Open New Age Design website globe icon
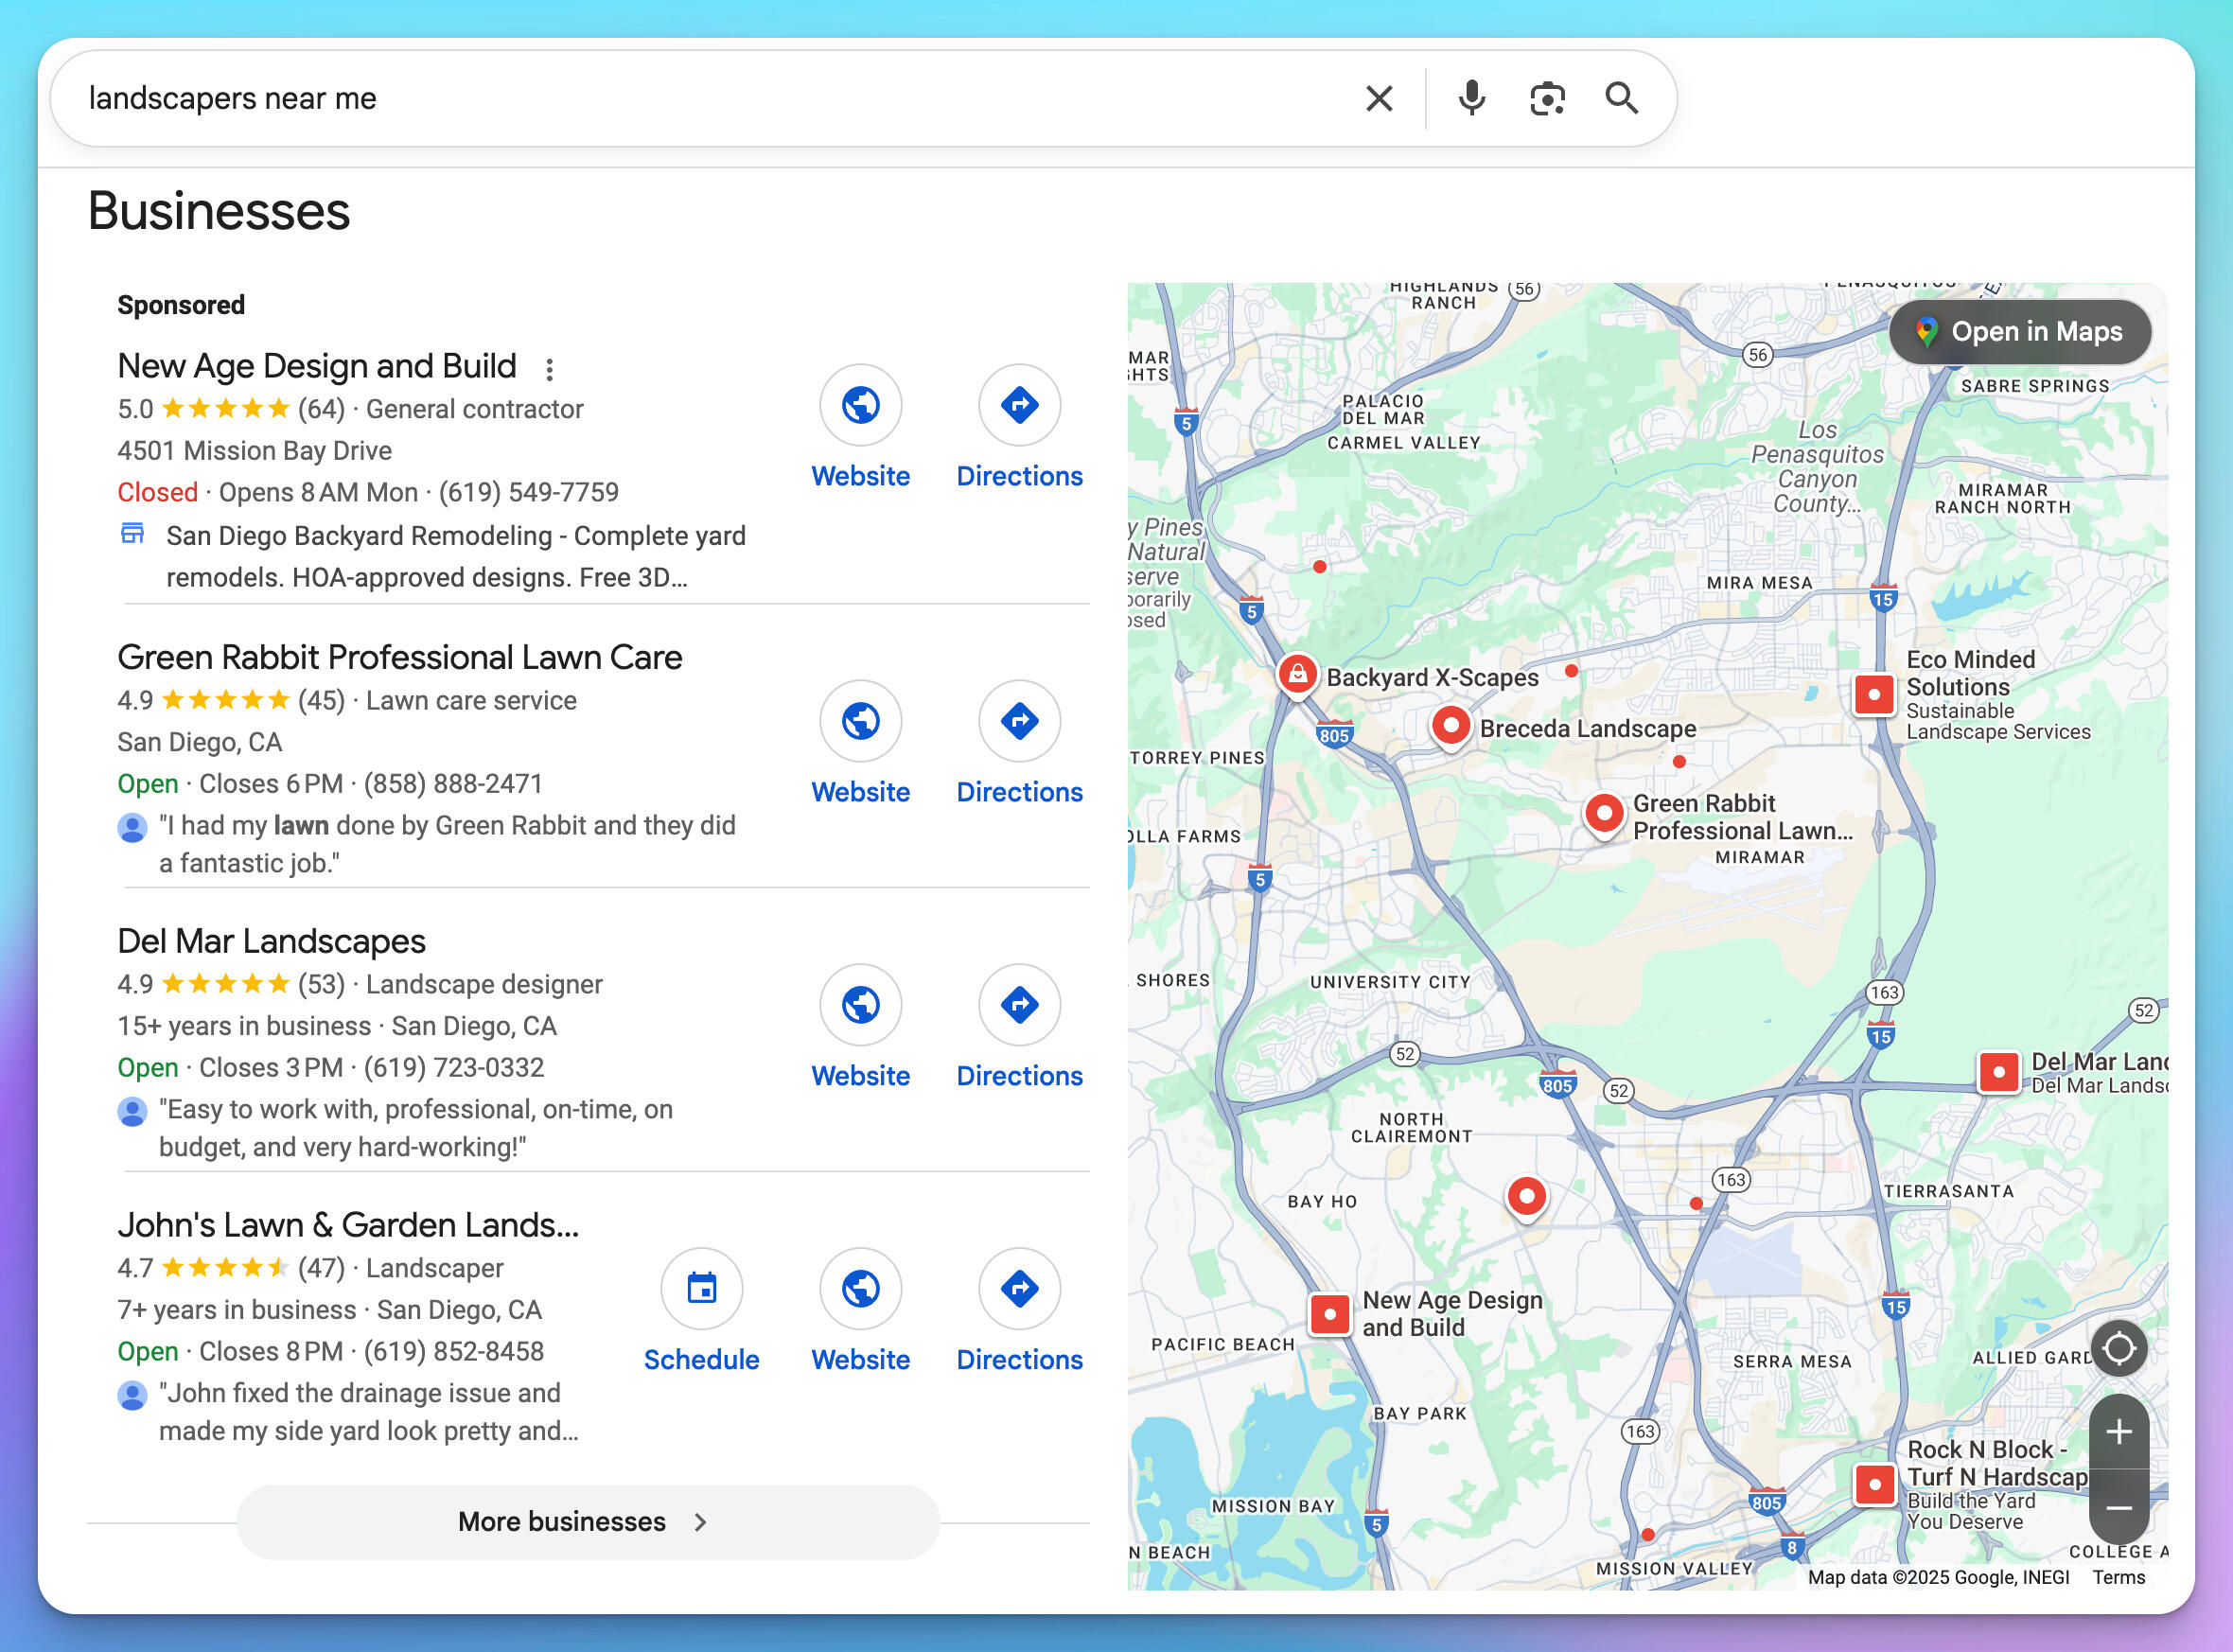 point(860,405)
